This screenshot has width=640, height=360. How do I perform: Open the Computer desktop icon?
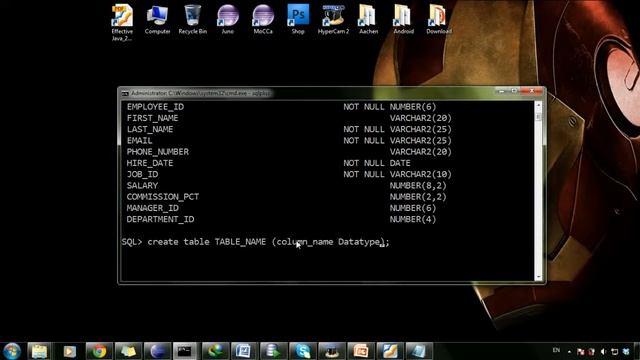pos(157,20)
